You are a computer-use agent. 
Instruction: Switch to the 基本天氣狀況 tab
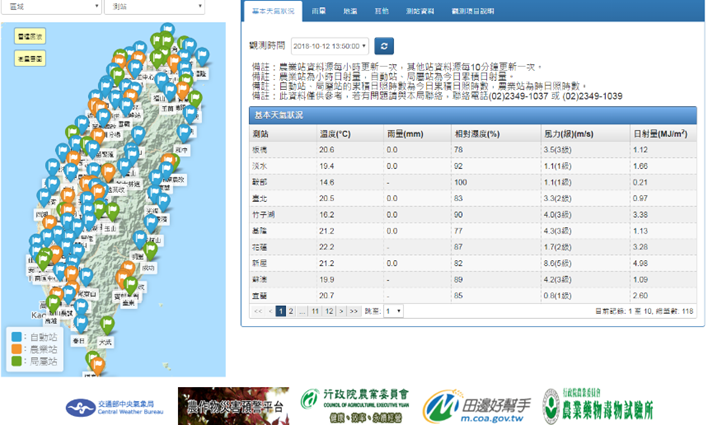(x=273, y=11)
